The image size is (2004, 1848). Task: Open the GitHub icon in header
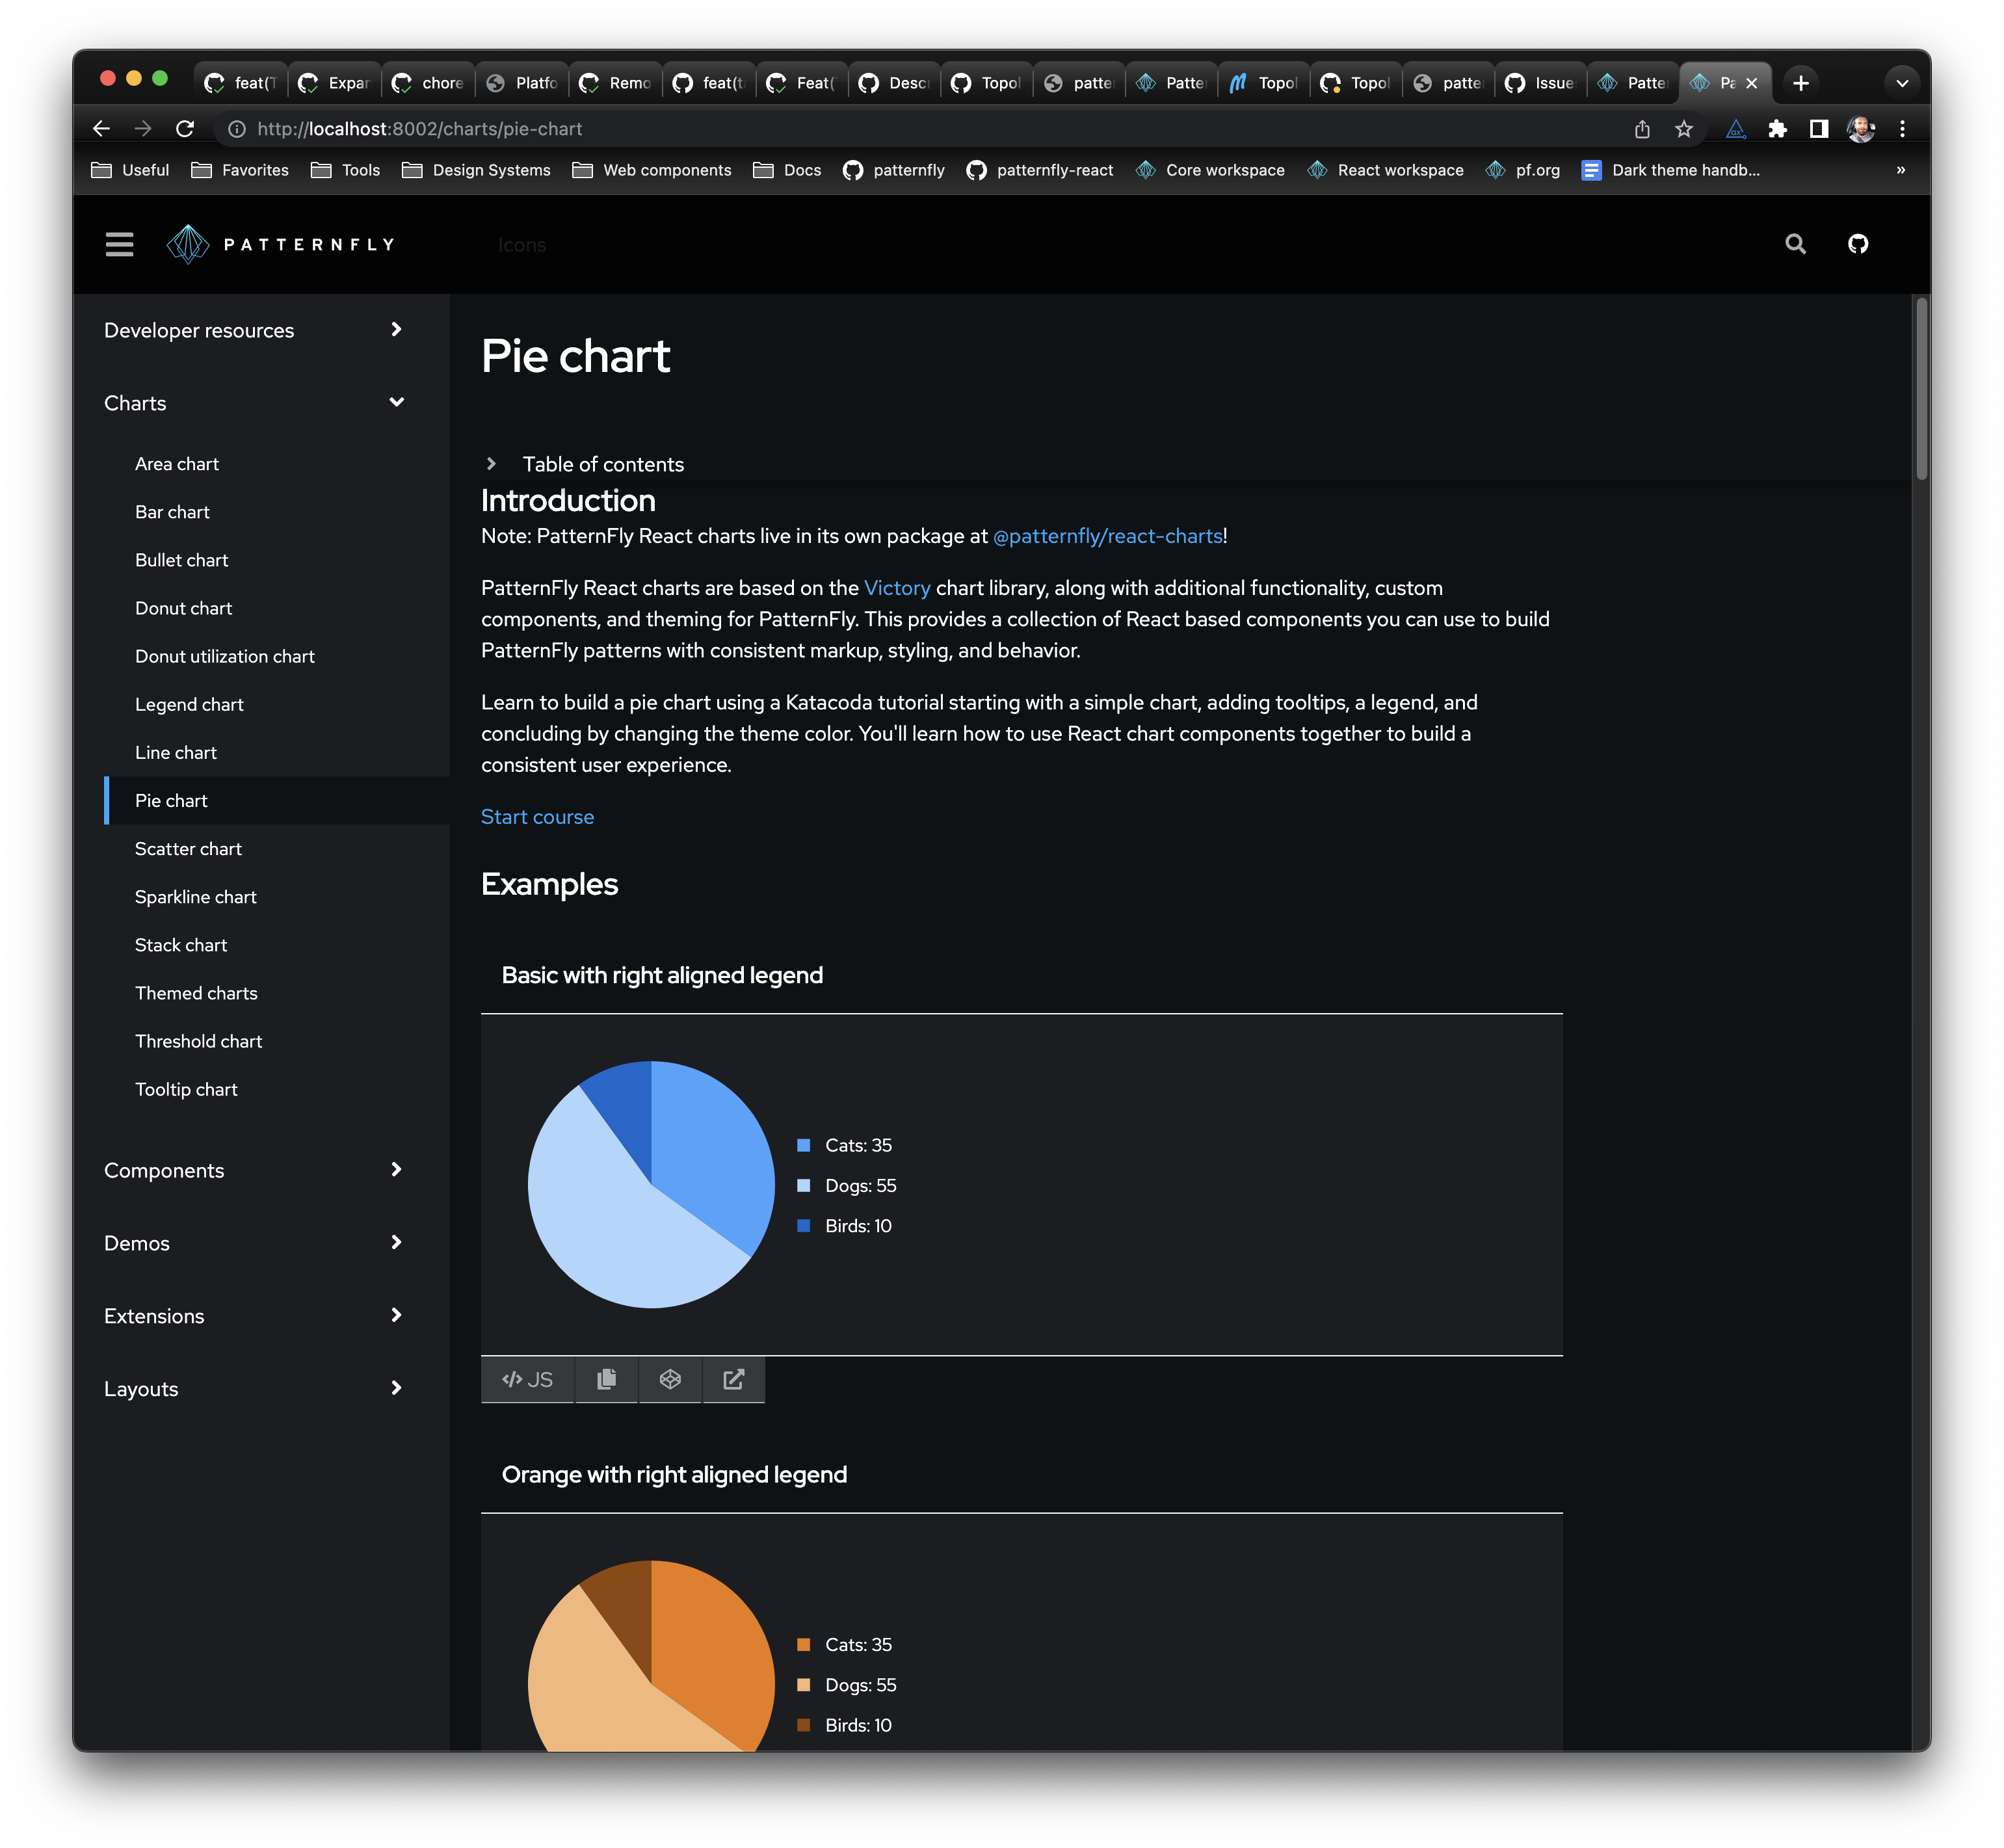pyautogui.click(x=1857, y=244)
